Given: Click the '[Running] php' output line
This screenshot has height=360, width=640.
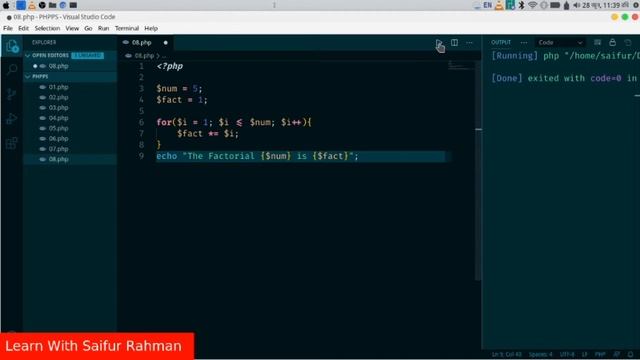Looking at the screenshot, I should [x=565, y=56].
